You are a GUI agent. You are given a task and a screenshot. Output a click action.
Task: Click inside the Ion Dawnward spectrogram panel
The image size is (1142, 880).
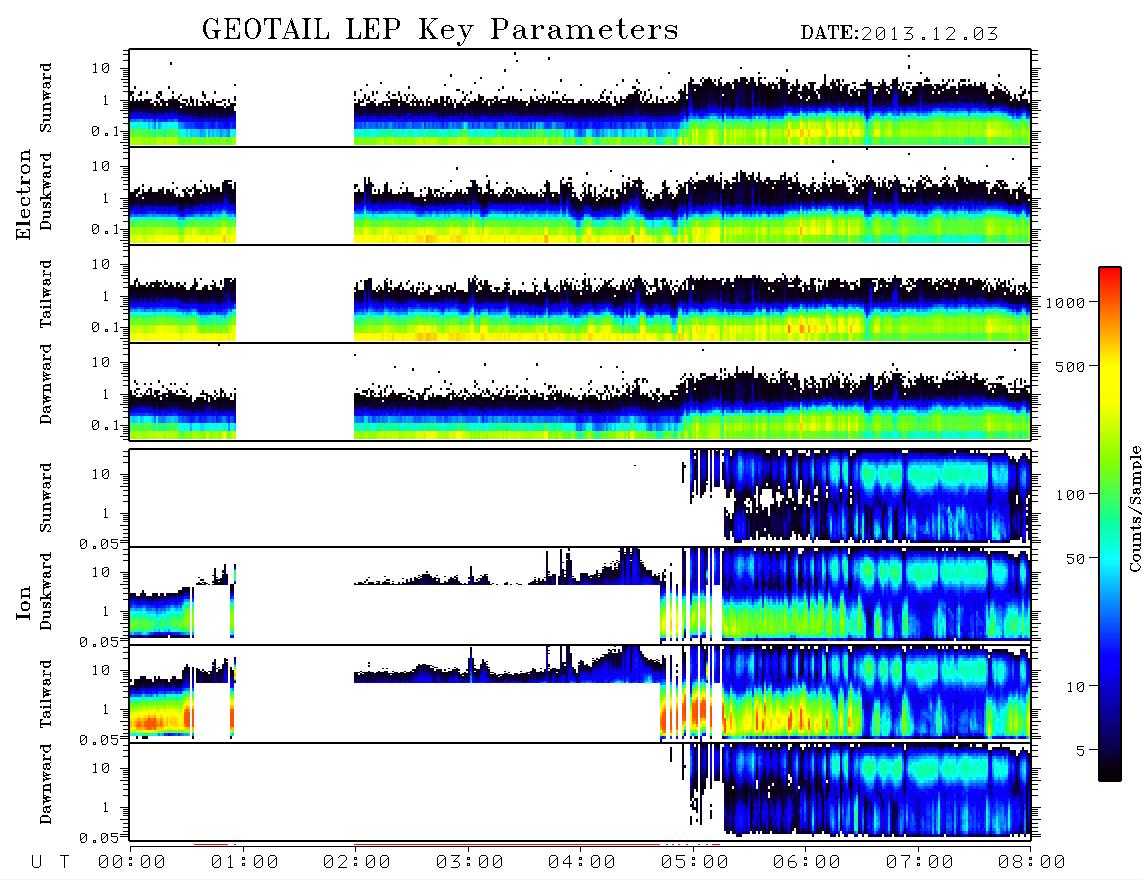coord(580,792)
